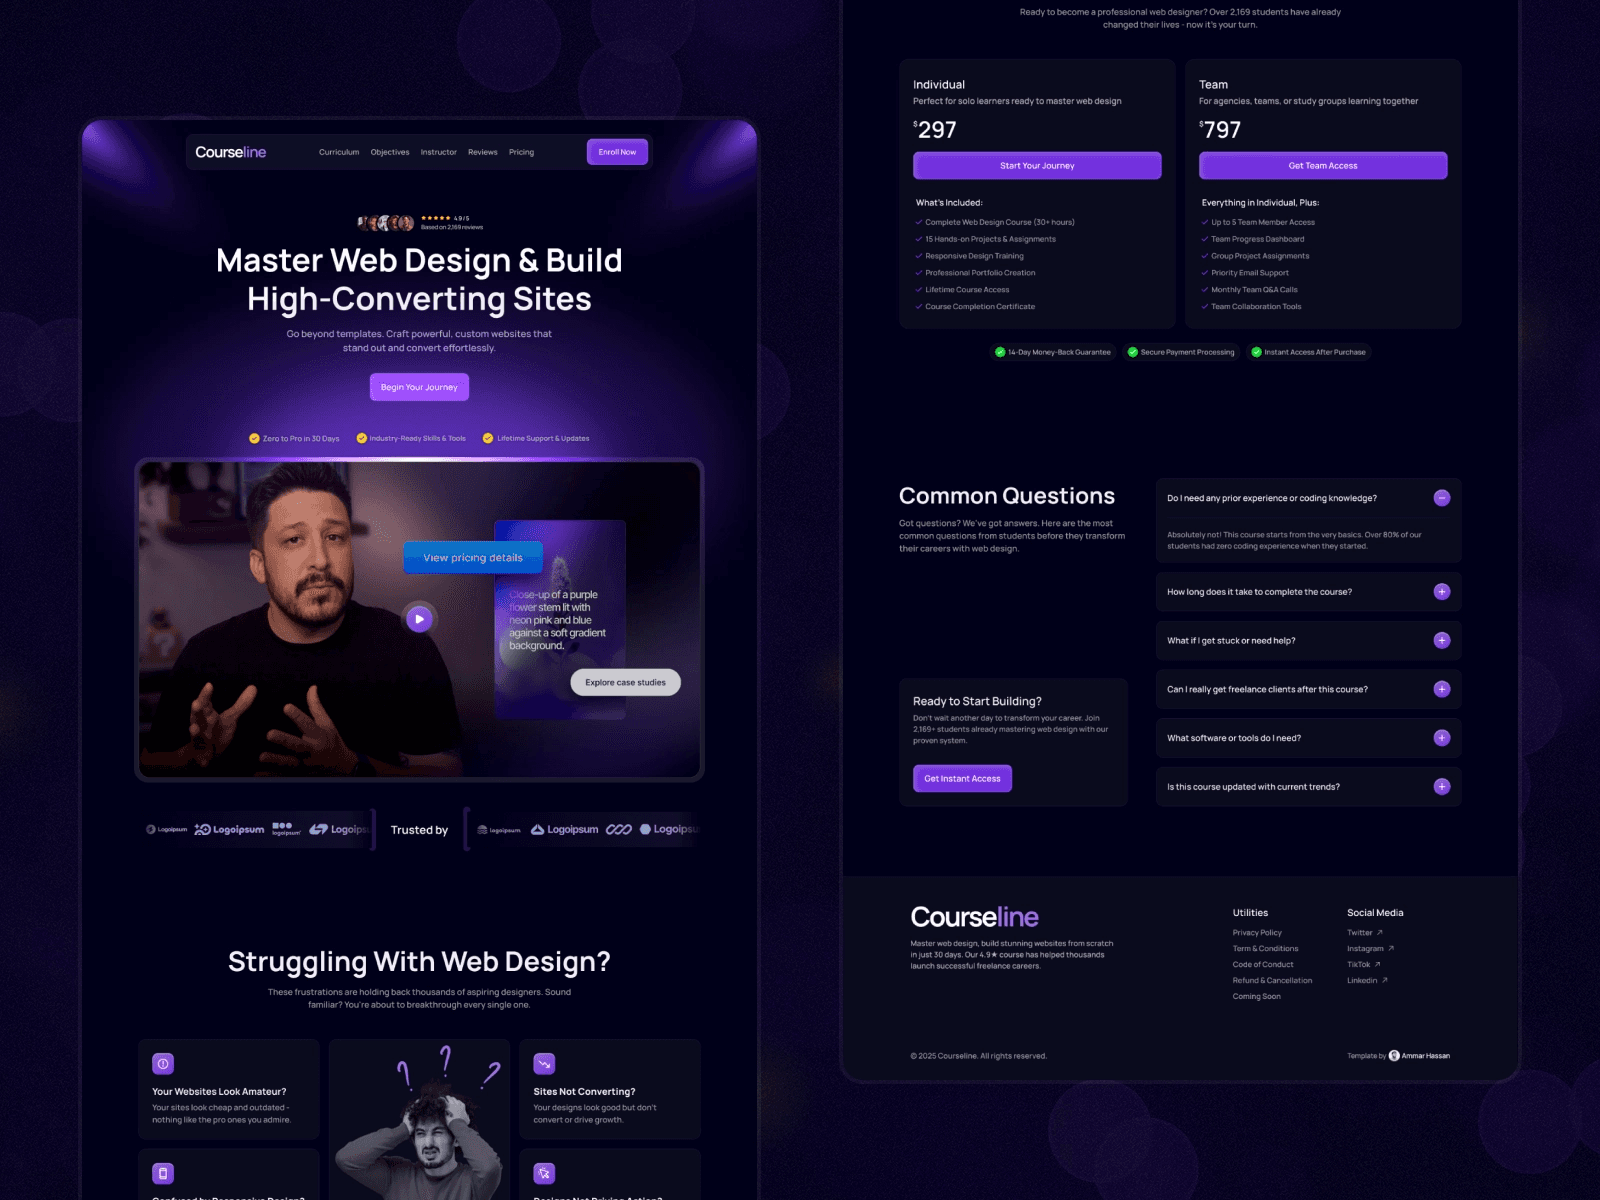Click the phone icon on the Responsive Design card

(x=163, y=1173)
